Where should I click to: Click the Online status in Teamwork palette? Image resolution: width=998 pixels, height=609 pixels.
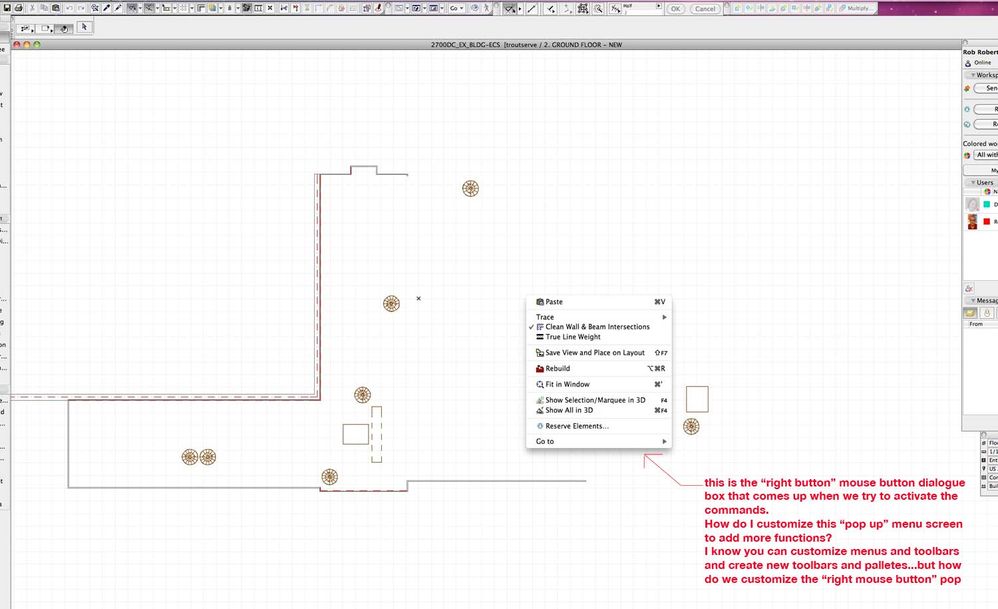(x=983, y=62)
